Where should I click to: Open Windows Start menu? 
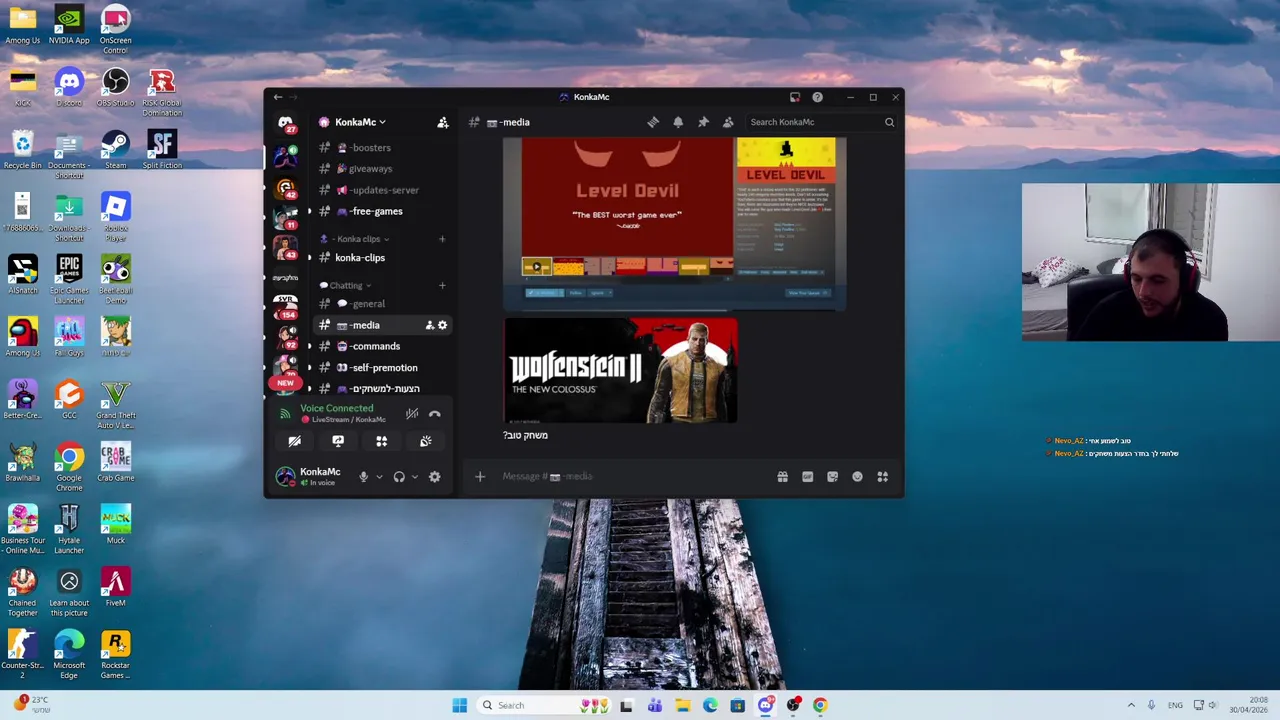[x=459, y=705]
